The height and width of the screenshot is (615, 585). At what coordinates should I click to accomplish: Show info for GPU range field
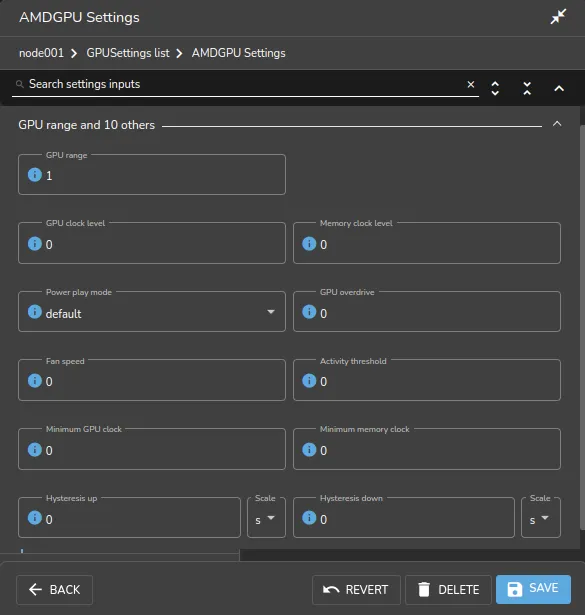(35, 175)
